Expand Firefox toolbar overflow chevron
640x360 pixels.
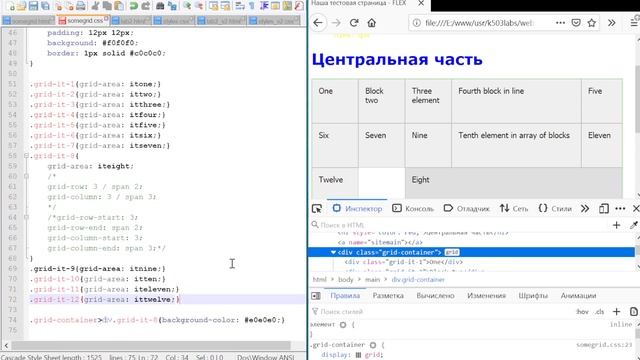[611, 23]
